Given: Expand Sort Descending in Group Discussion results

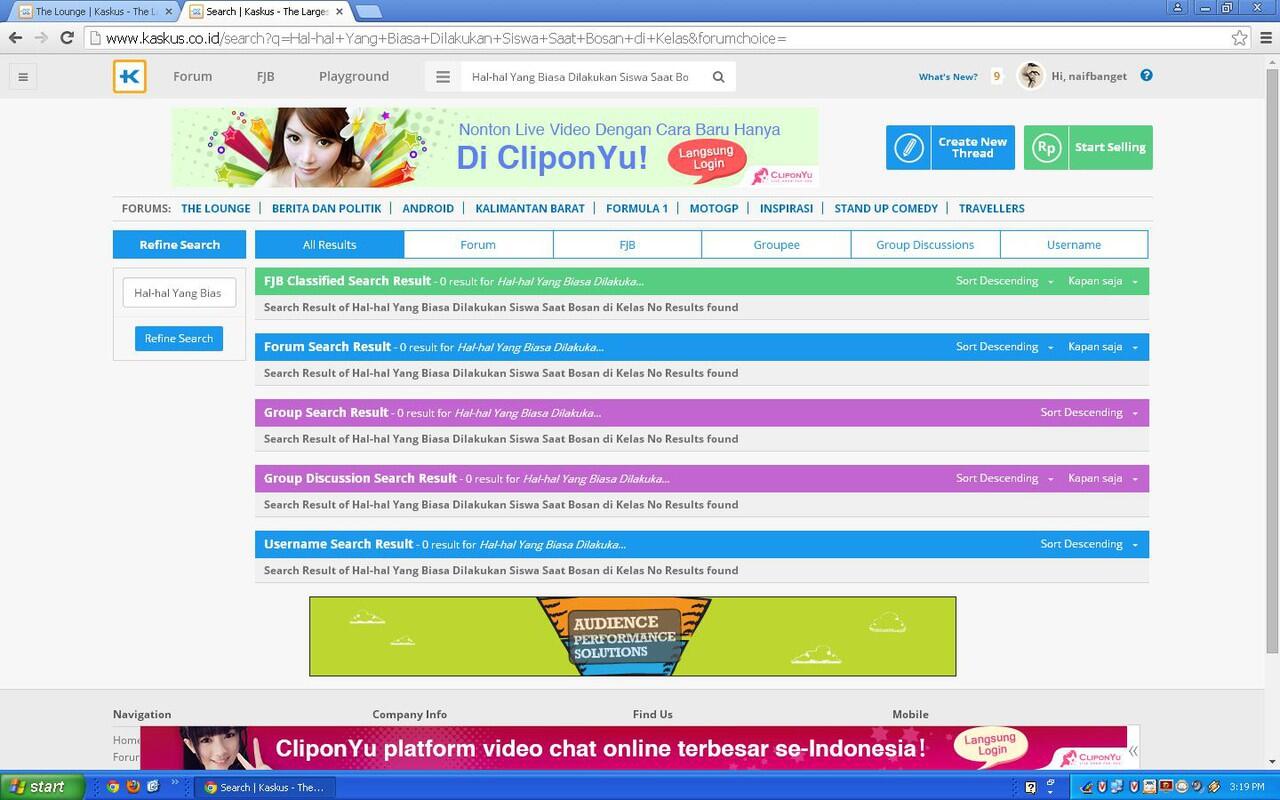Looking at the screenshot, I should point(1004,479).
